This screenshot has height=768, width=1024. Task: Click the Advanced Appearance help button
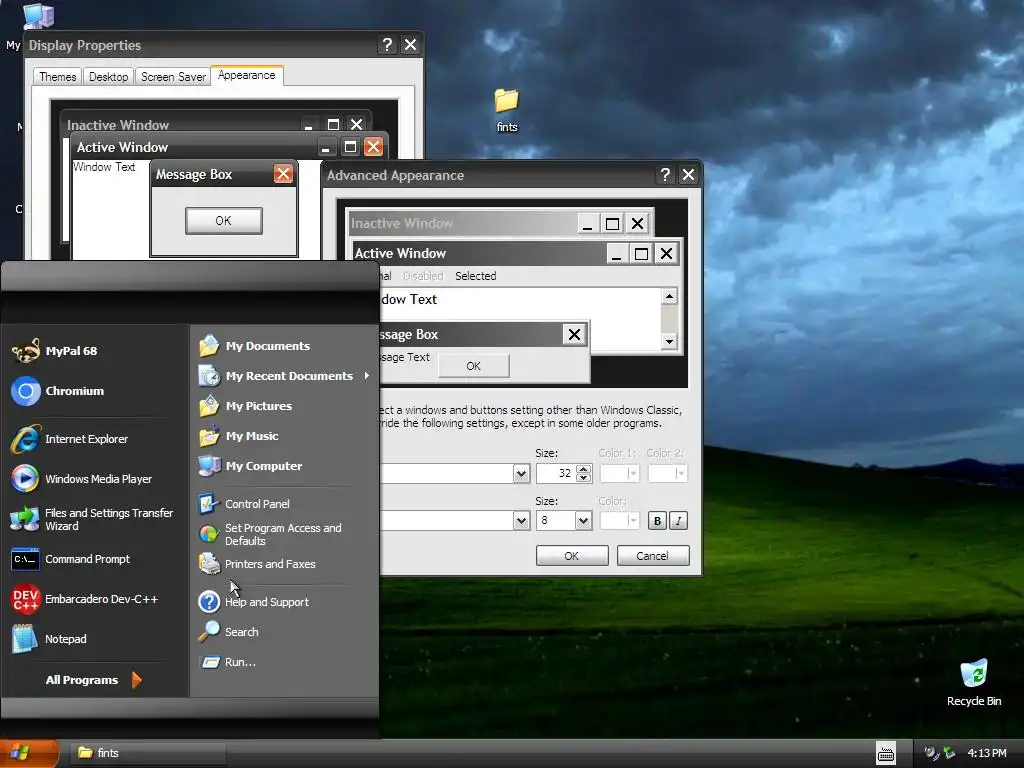665,174
